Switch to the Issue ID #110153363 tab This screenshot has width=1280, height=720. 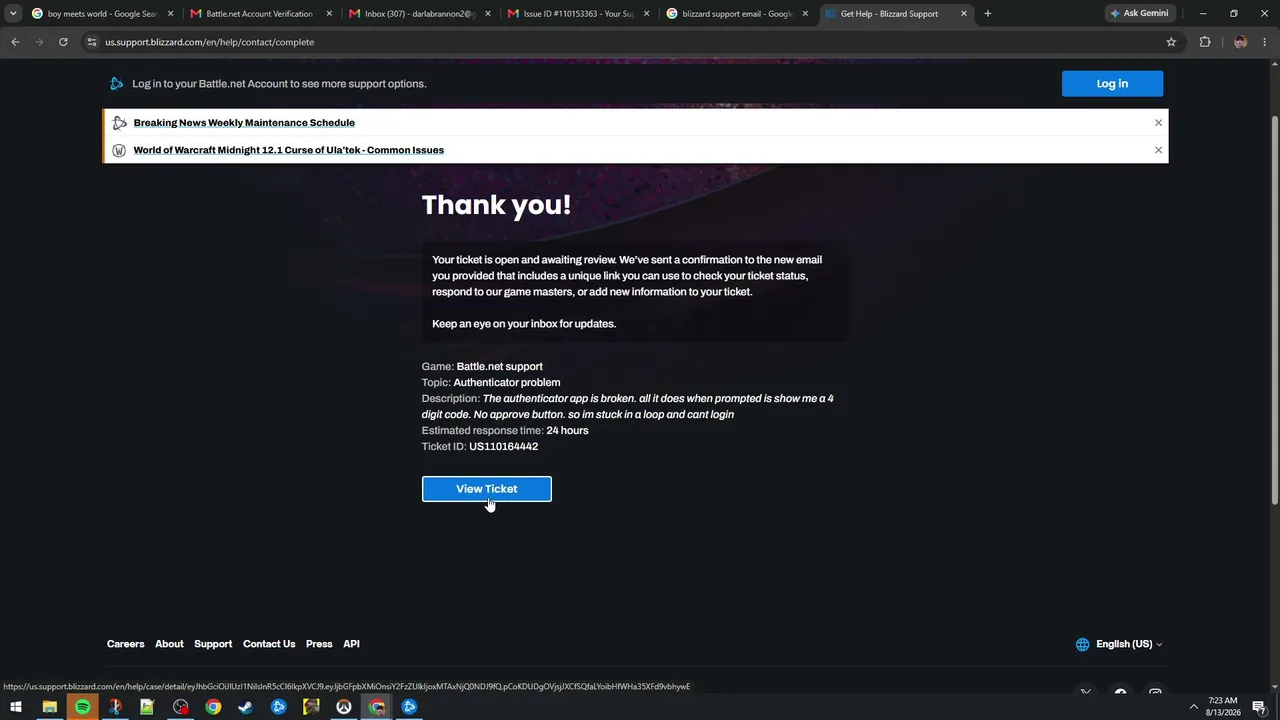[579, 14]
